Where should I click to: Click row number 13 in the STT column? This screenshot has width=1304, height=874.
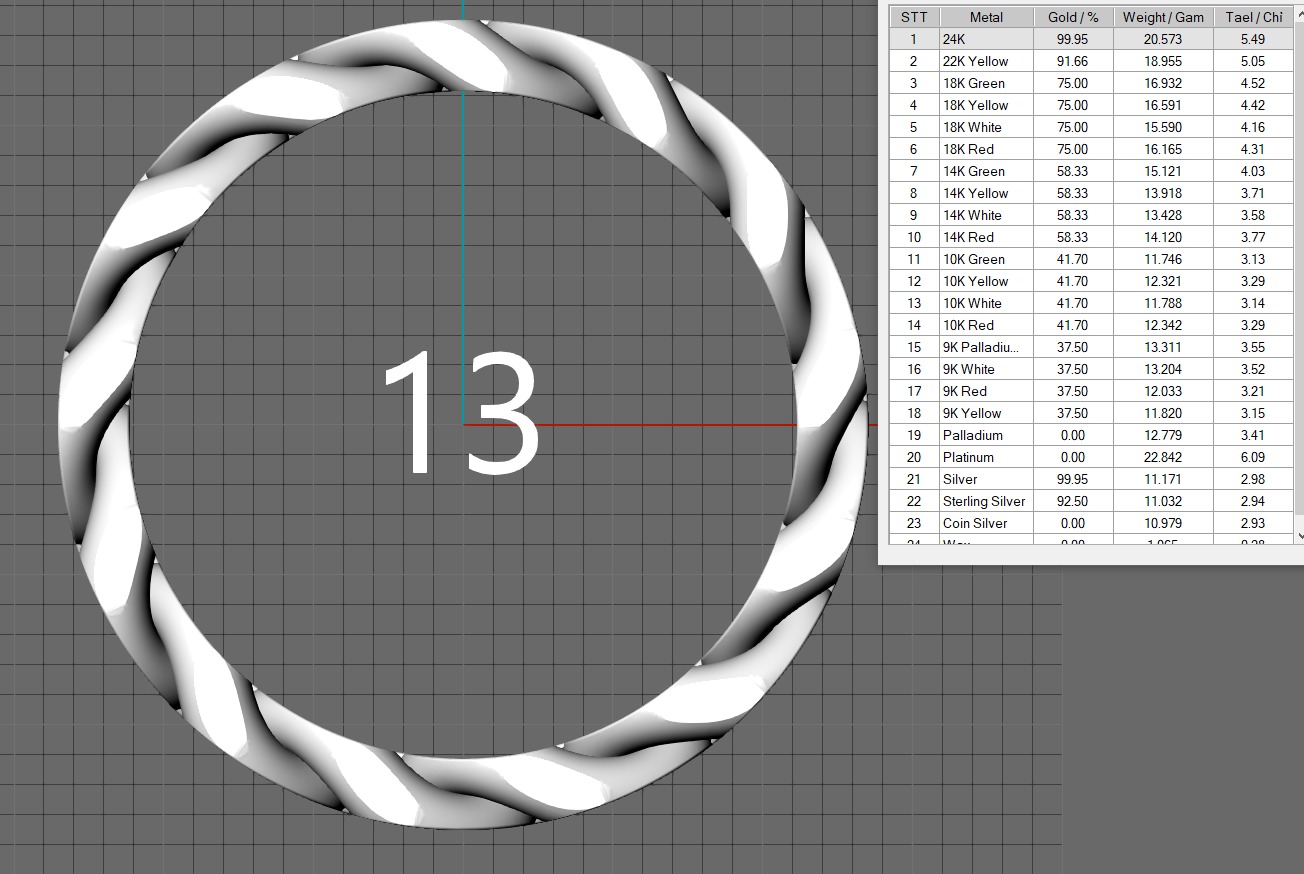pyautogui.click(x=914, y=303)
